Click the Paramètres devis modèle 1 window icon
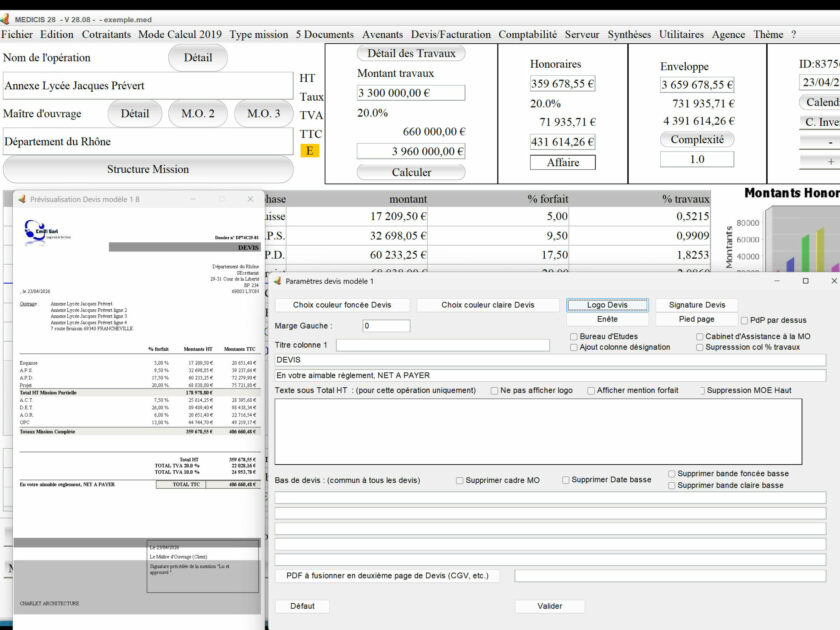Image resolution: width=840 pixels, height=630 pixels. tap(278, 281)
